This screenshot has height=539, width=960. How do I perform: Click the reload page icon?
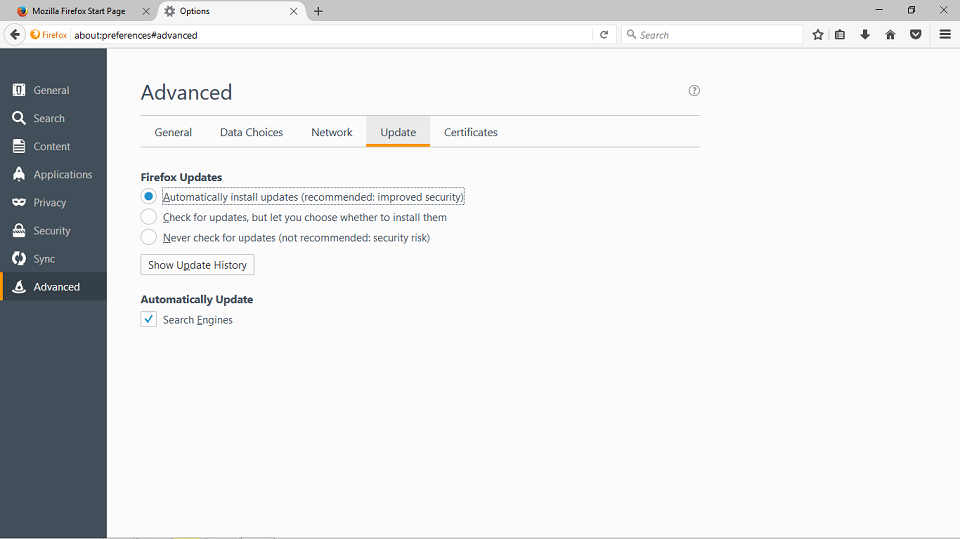[x=604, y=35]
